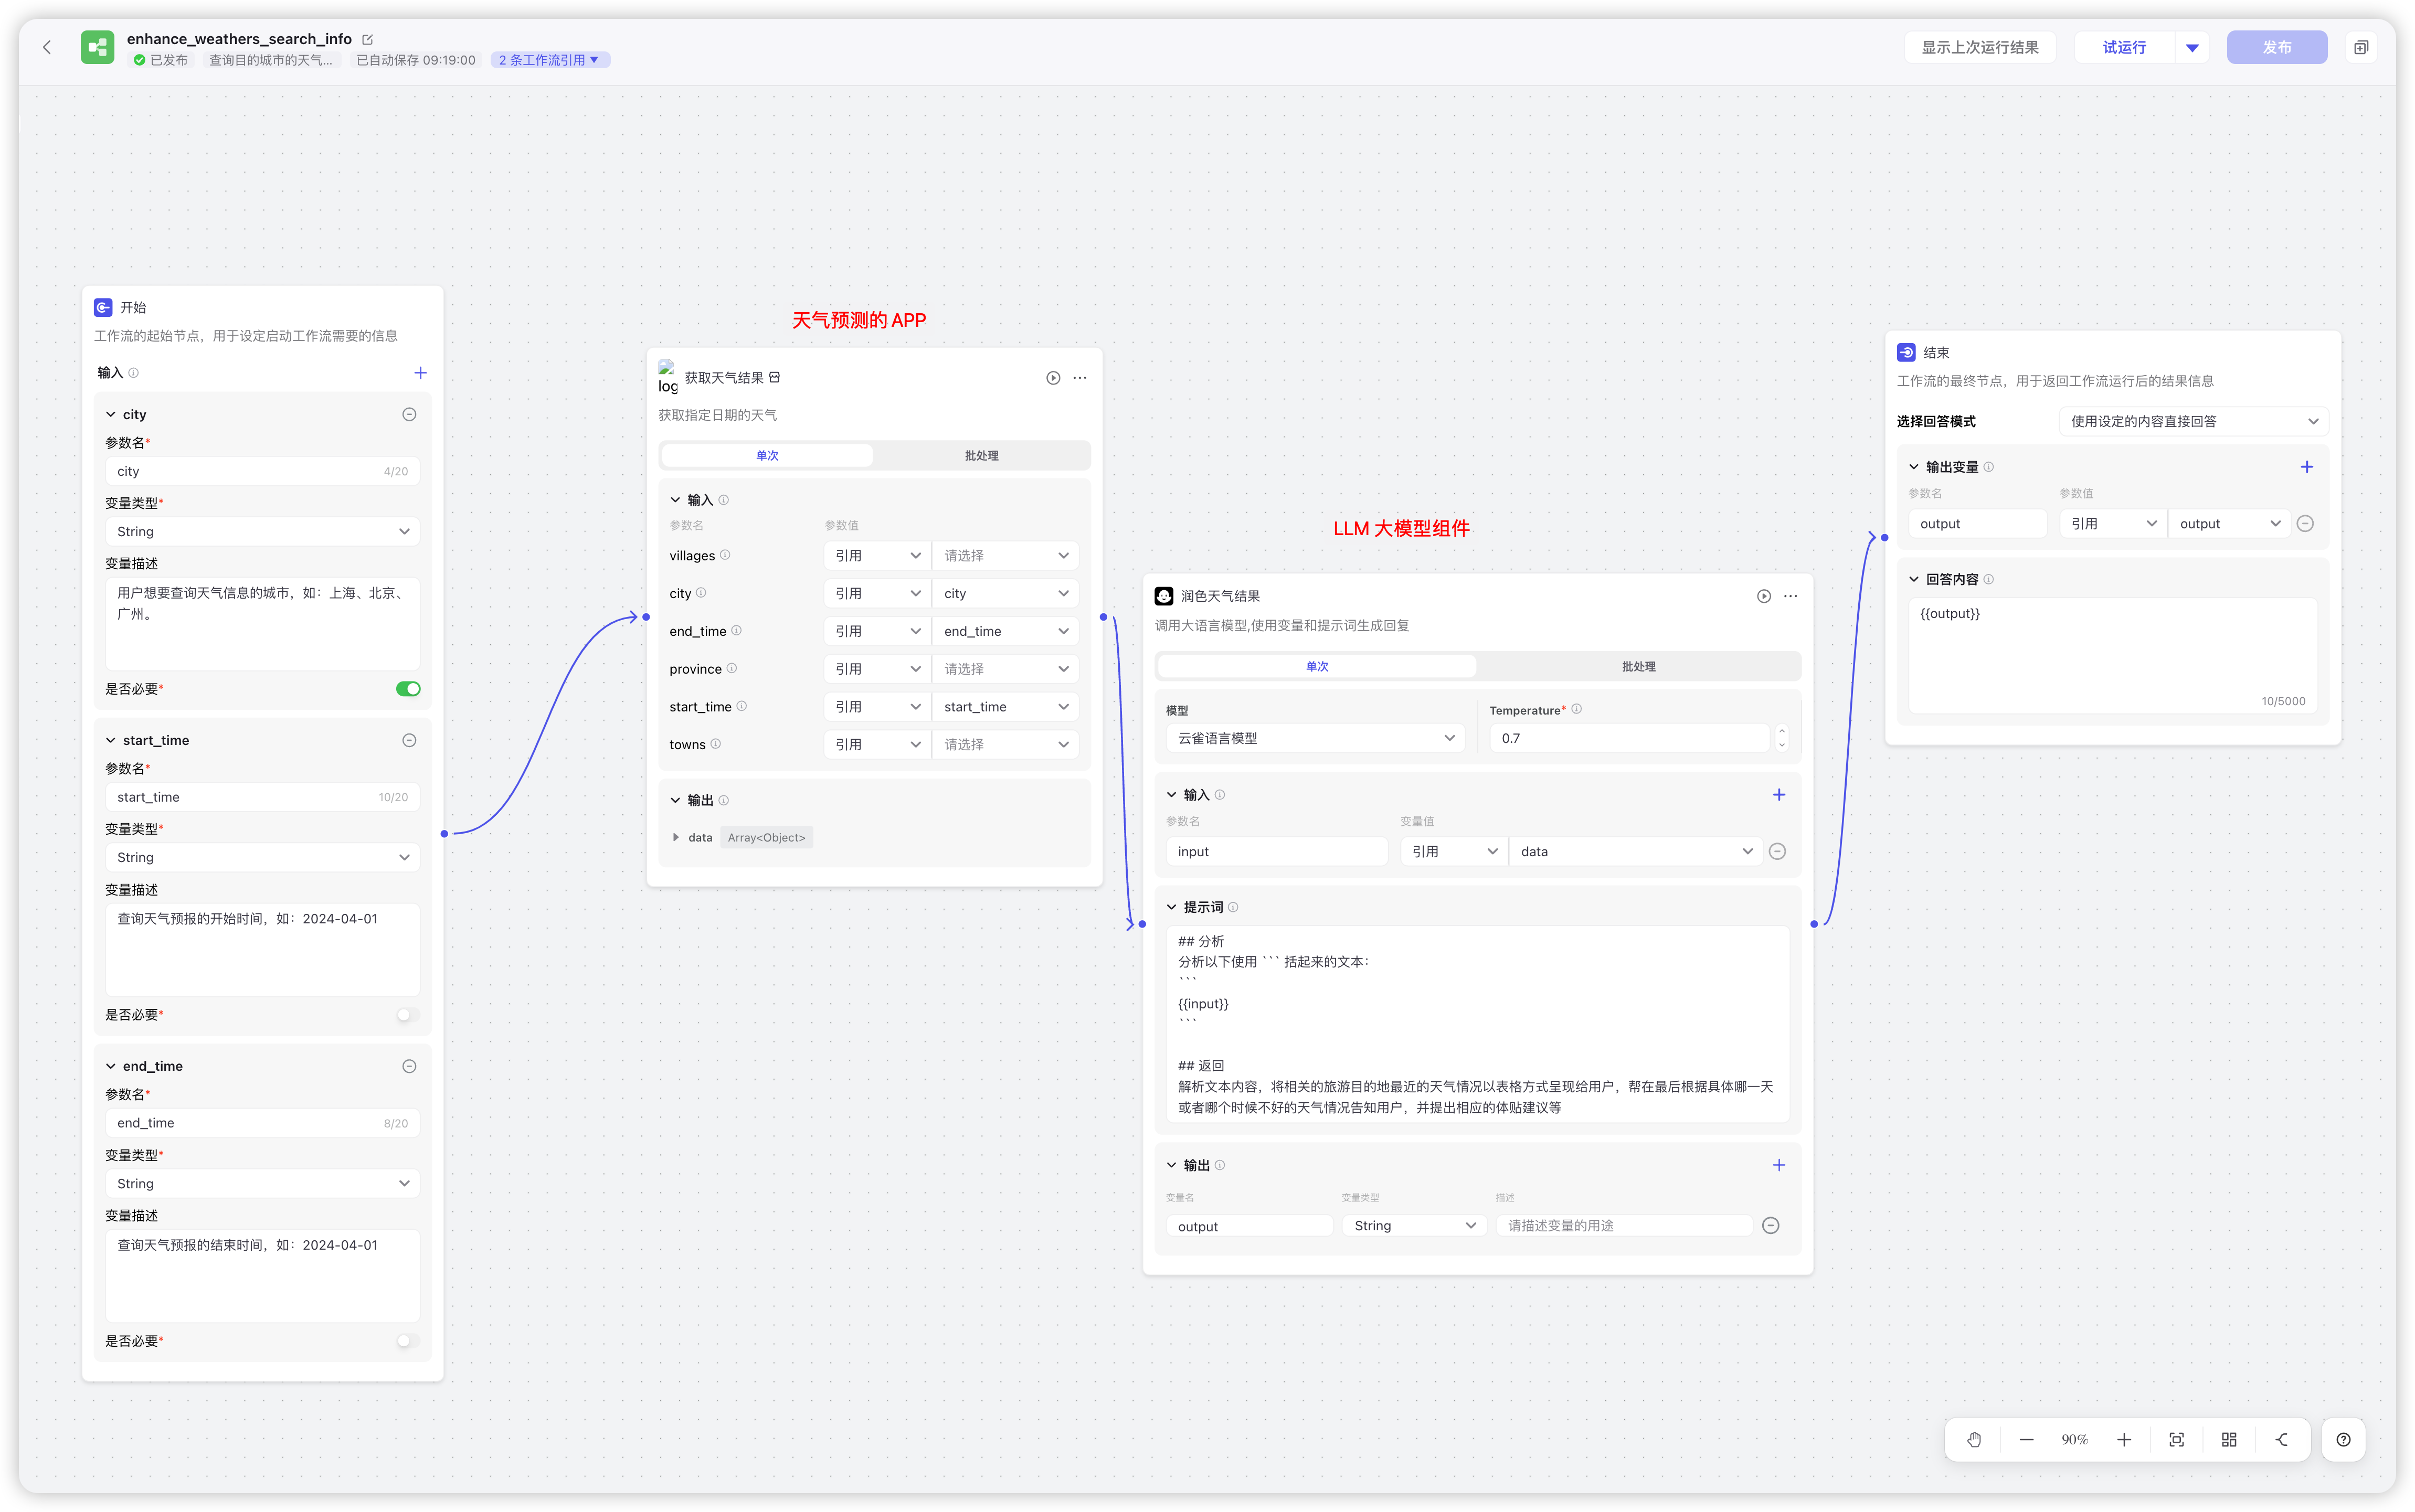
Task: Open the 云雀语言模型 model dropdown
Action: click(1315, 738)
